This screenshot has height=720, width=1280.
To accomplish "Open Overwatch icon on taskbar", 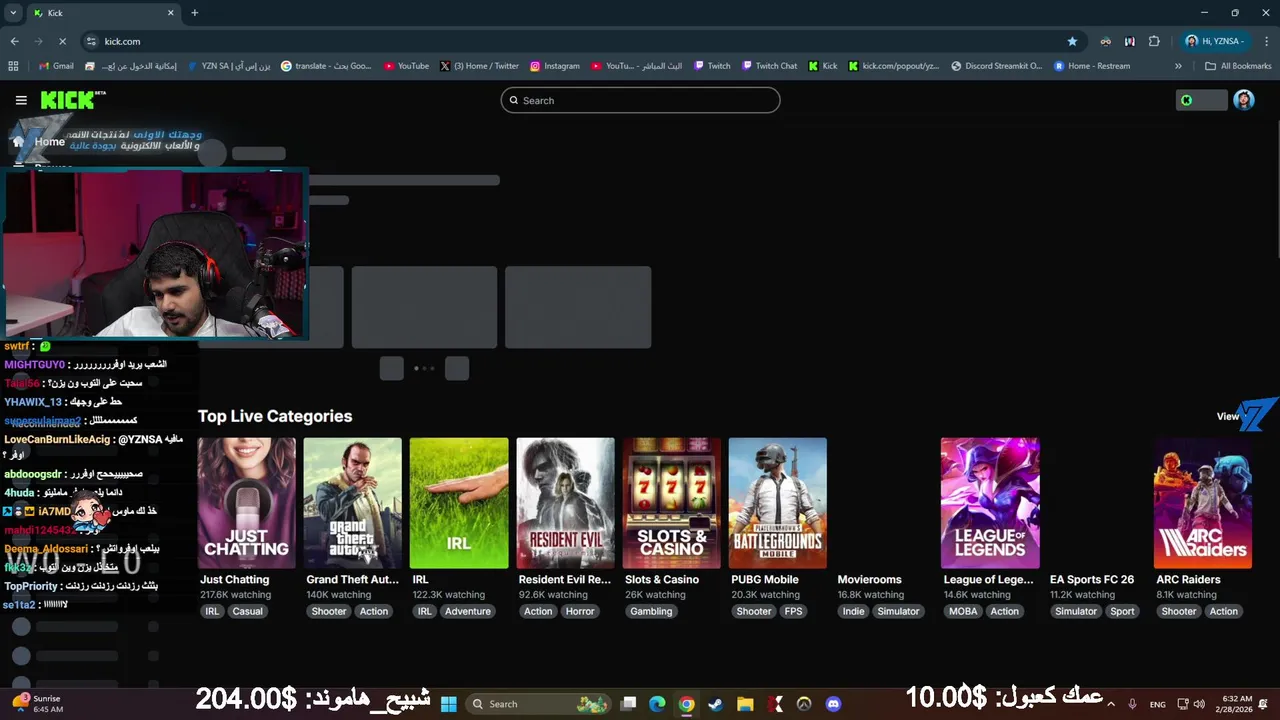I will tap(804, 704).
